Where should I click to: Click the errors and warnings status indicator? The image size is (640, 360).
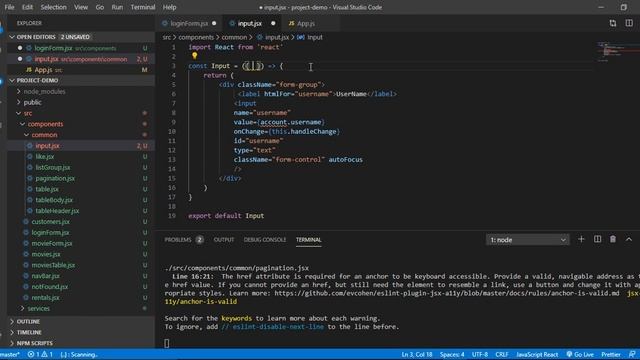click(x=40, y=354)
